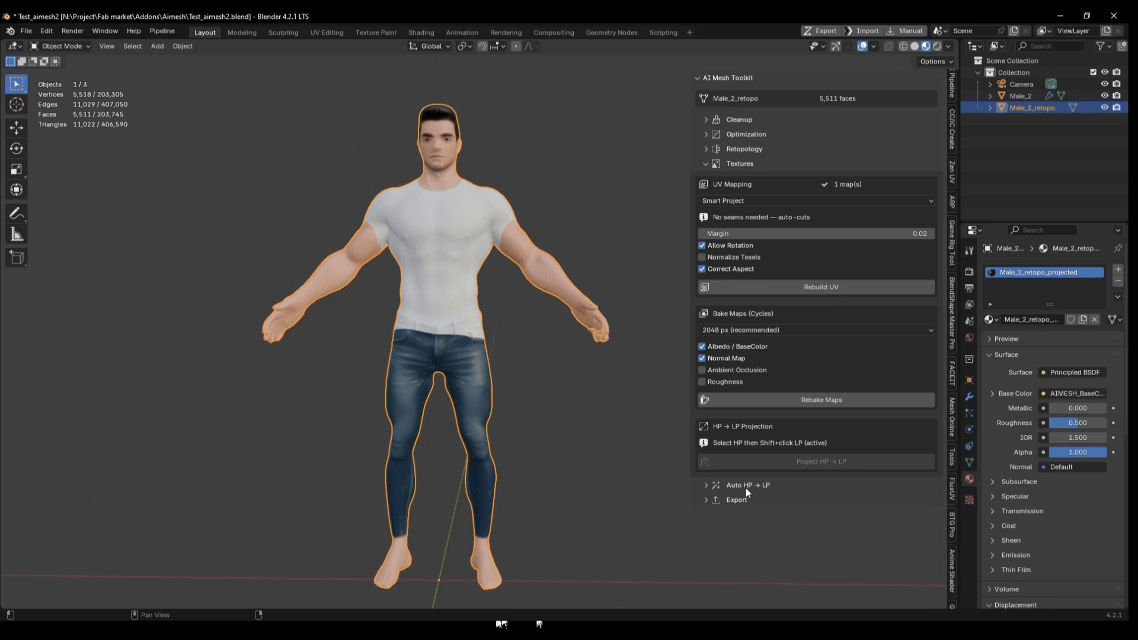Click the Export button in top bar
The width and height of the screenshot is (1138, 640).
(x=819, y=31)
